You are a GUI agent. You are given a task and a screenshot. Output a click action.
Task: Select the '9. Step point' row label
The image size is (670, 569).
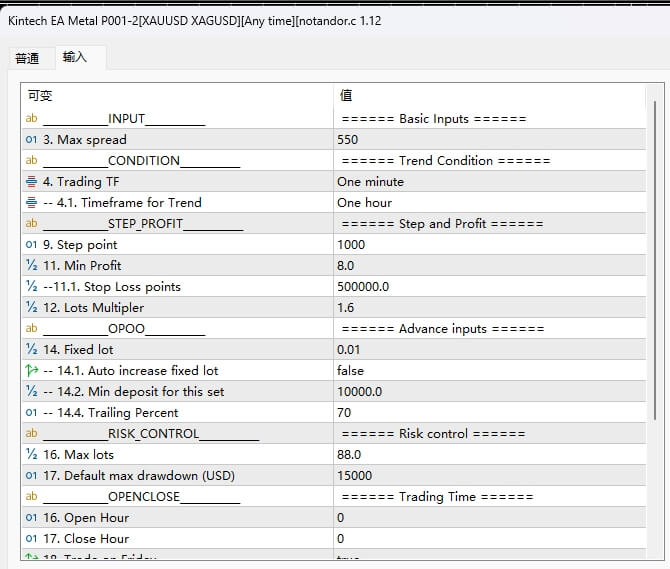point(80,244)
